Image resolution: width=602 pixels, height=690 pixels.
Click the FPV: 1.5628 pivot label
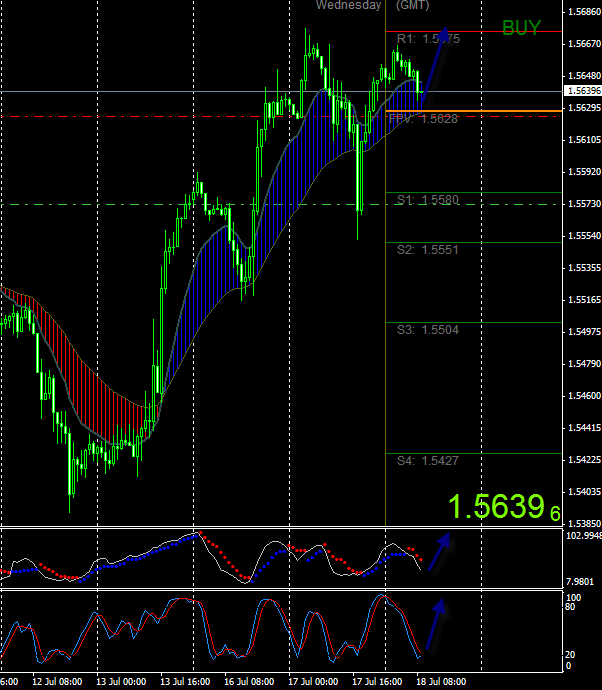[x=423, y=119]
